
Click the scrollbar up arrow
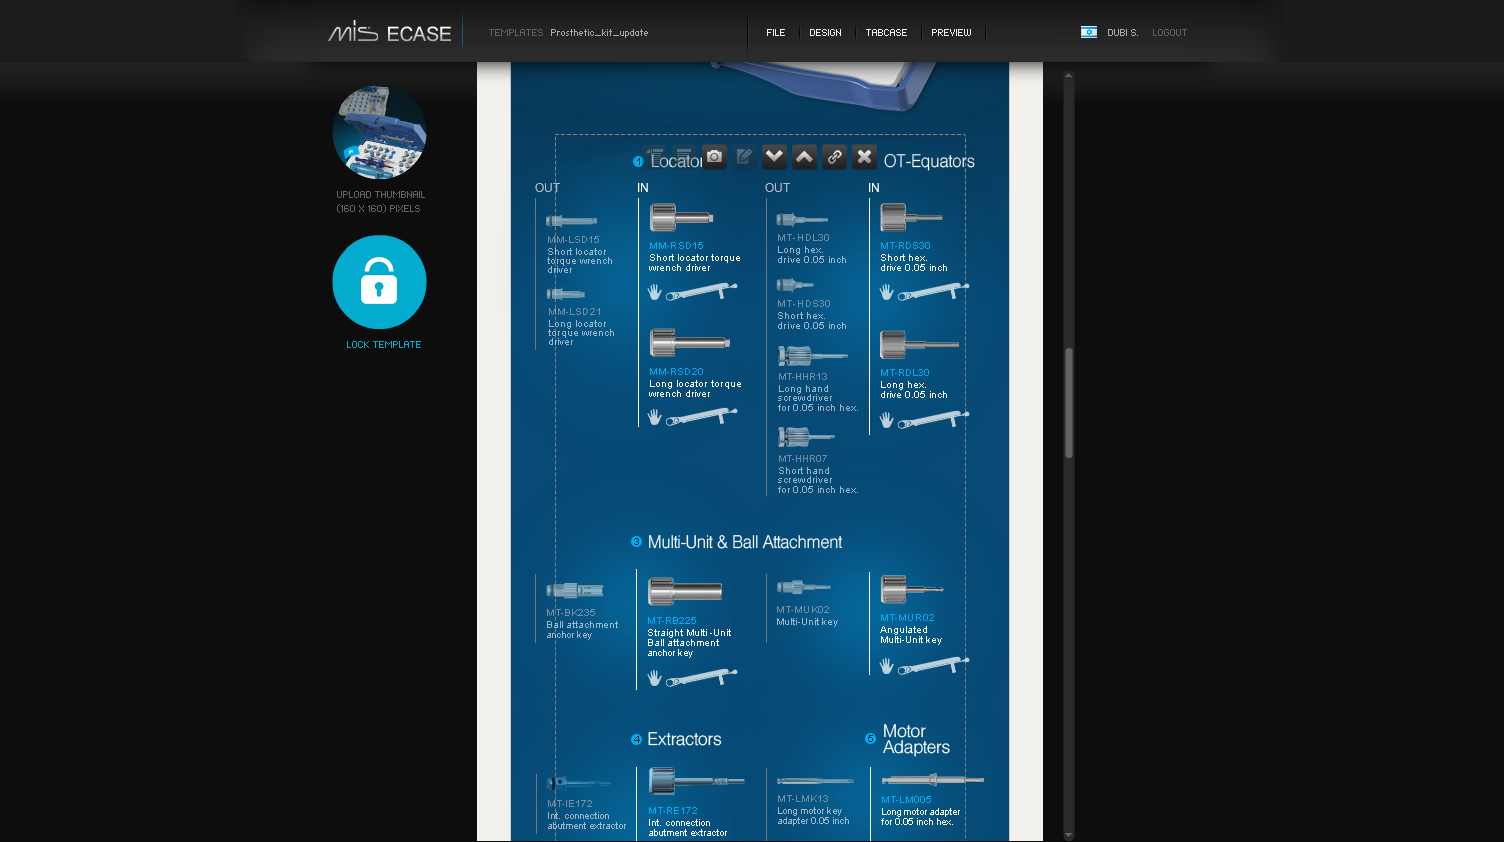(1068, 75)
